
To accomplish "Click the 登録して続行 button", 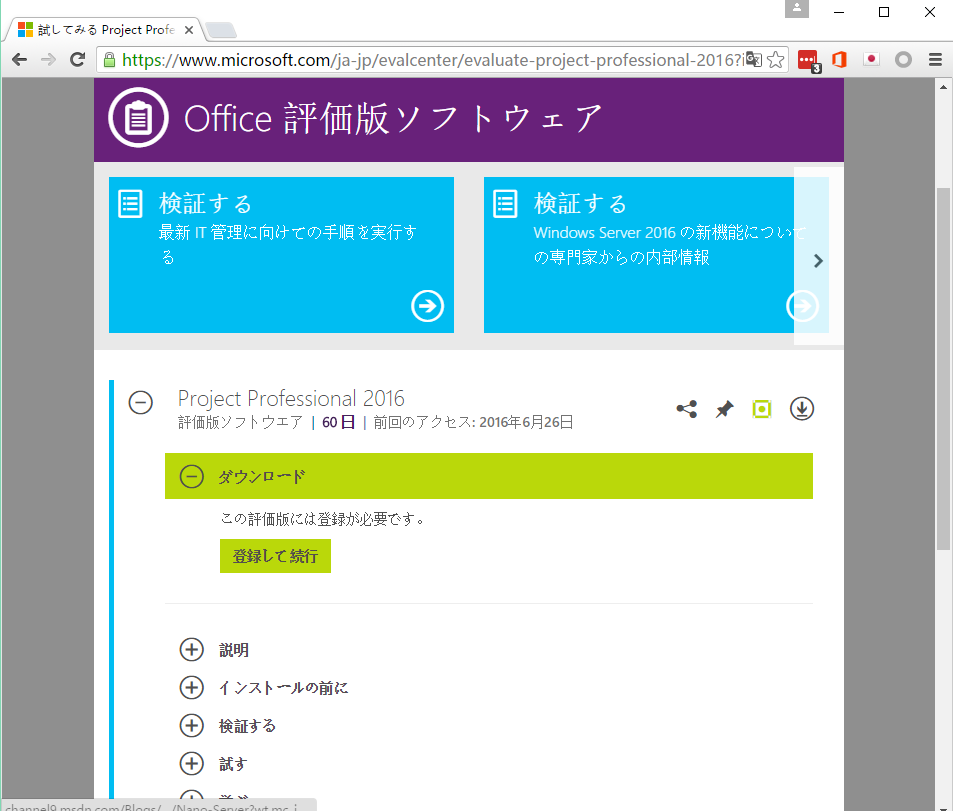I will click(275, 556).
